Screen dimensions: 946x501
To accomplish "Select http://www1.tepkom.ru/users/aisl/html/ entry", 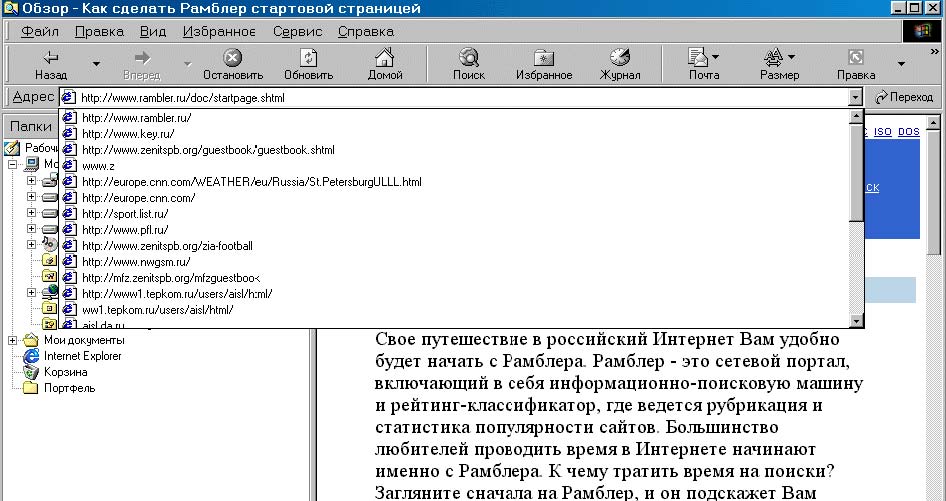I will pyautogui.click(x=455, y=294).
